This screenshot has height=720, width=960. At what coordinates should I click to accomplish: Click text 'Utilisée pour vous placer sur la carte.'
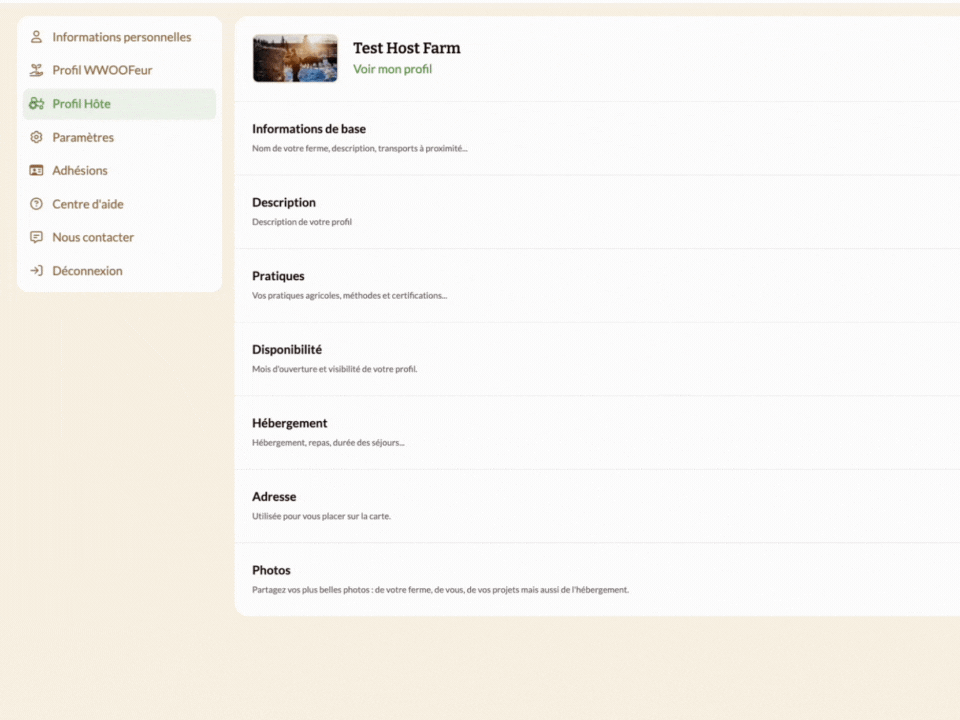coord(321,516)
